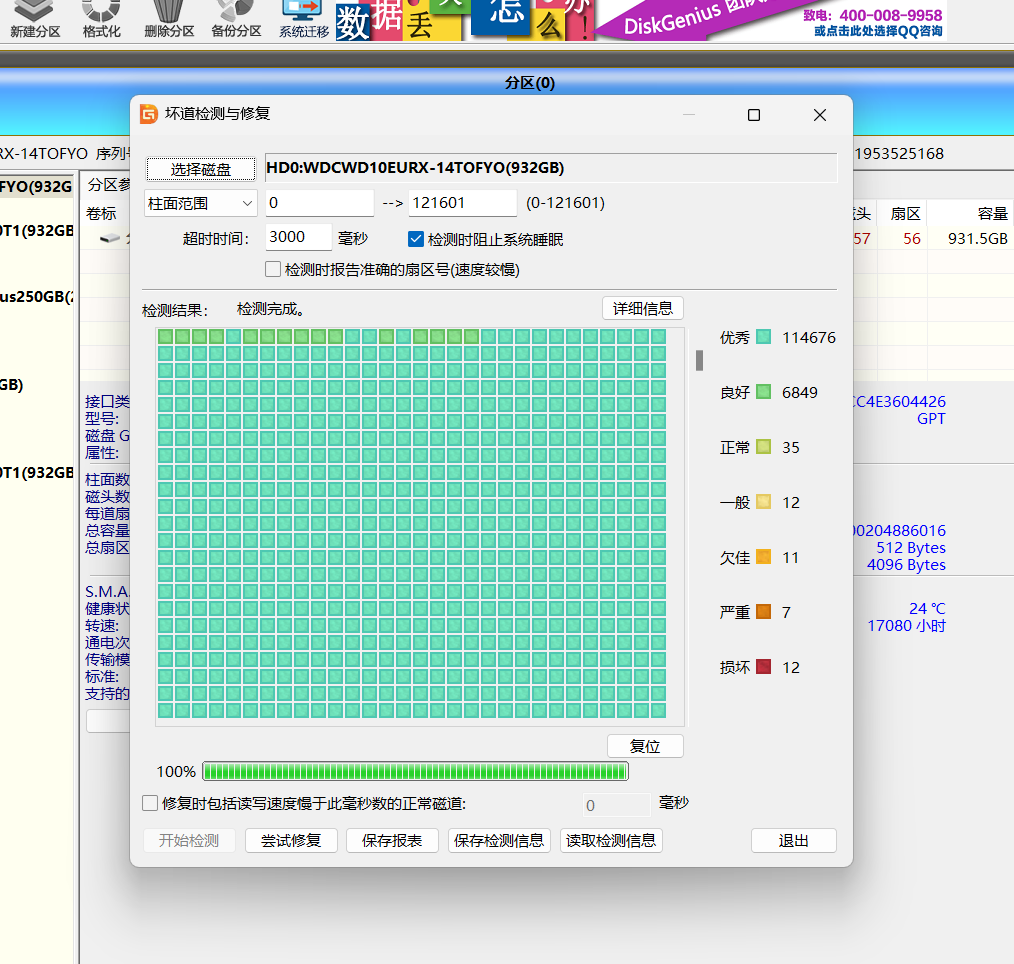
Task: Enable reporting accurate sector numbers option
Action: (272, 268)
